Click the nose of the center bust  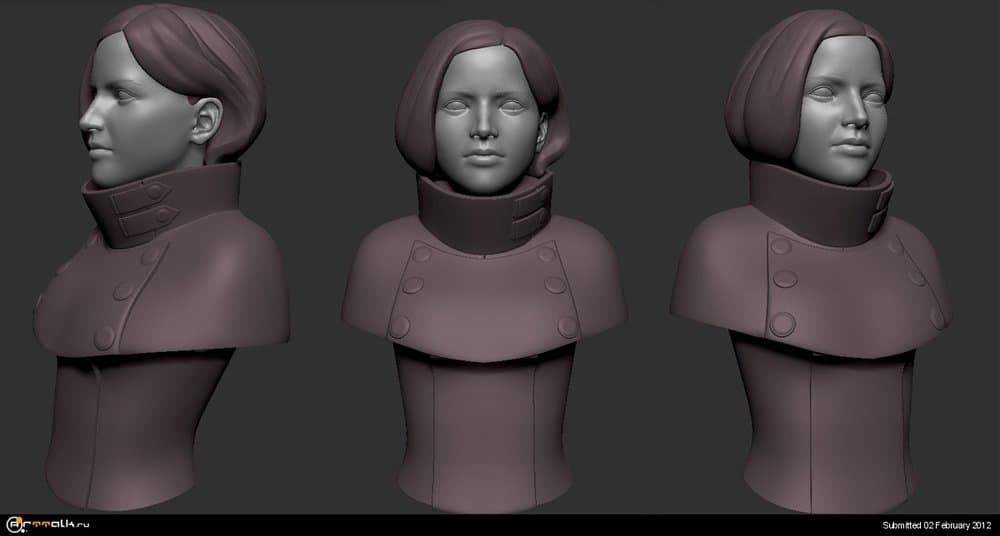[x=485, y=125]
